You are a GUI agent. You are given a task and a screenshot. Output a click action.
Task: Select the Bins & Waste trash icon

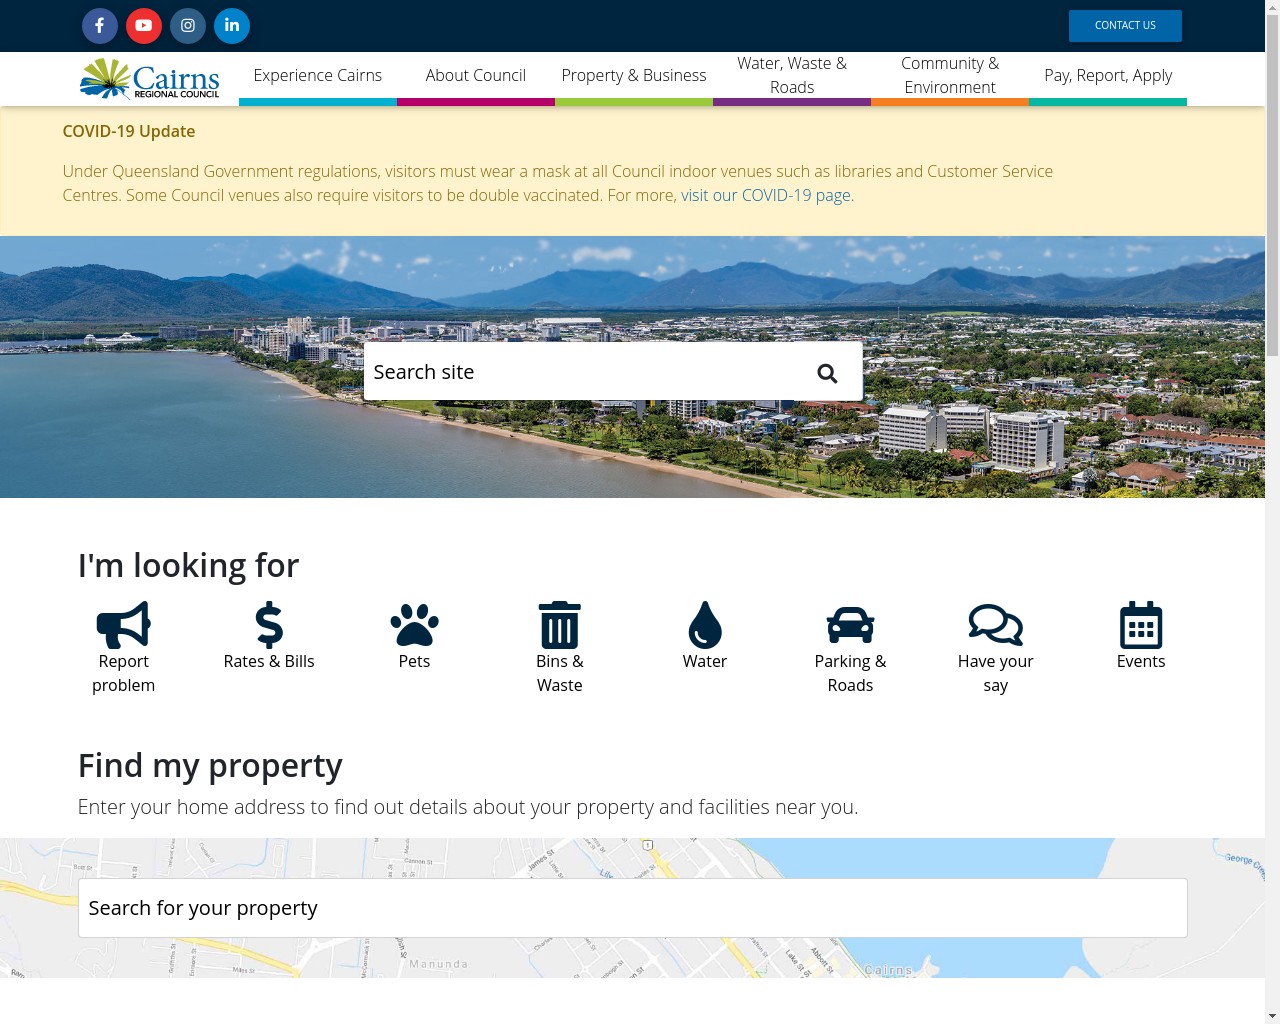[559, 624]
